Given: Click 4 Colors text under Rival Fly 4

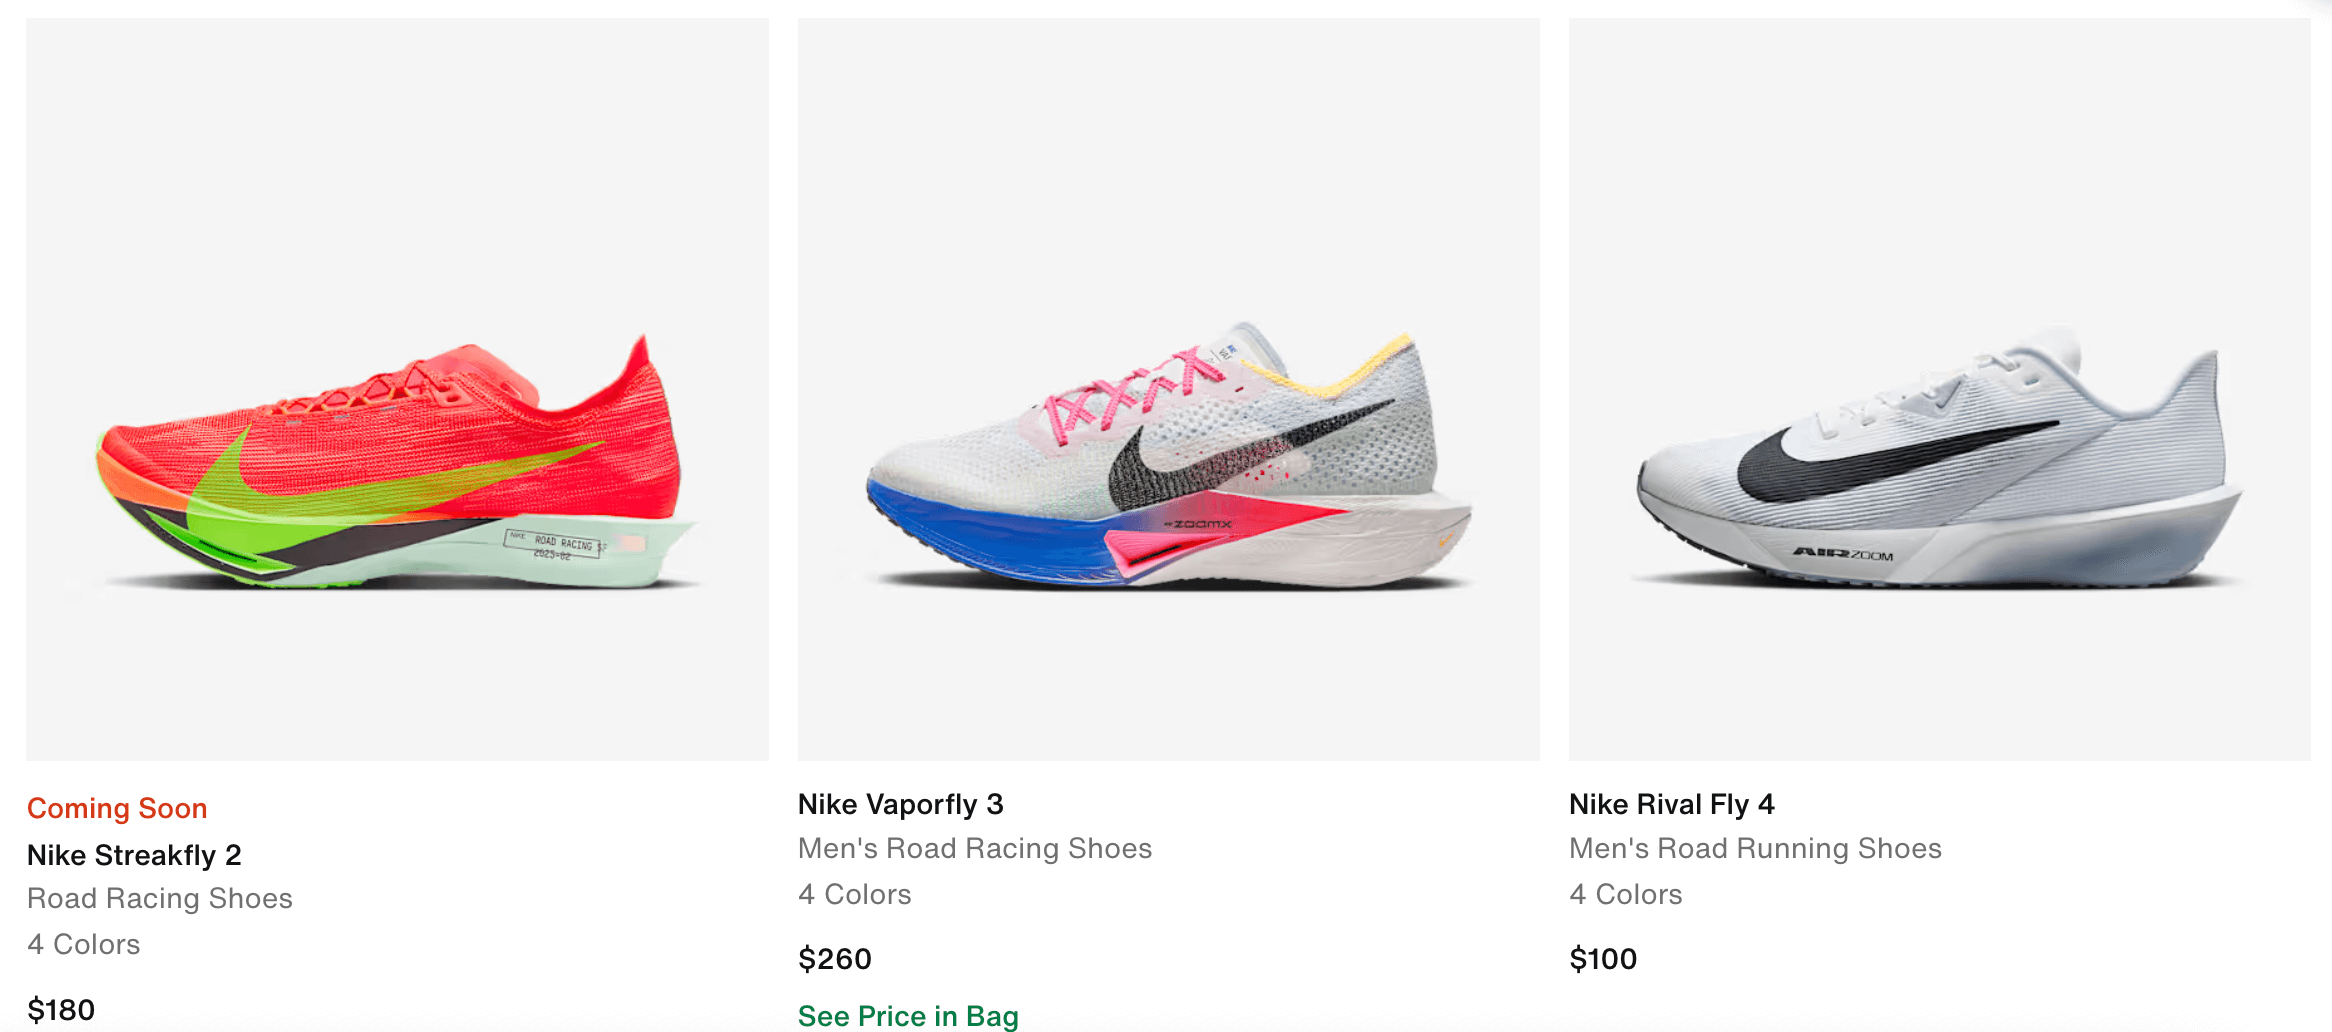Looking at the screenshot, I should [1625, 894].
